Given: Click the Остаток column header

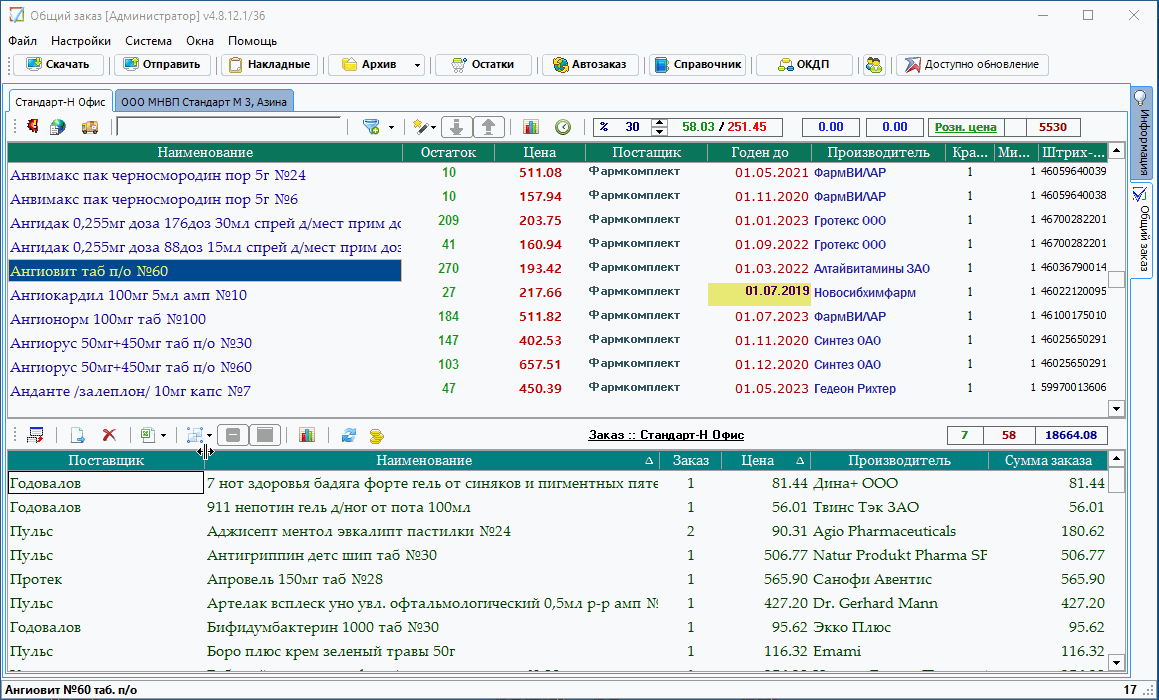Looking at the screenshot, I should (448, 152).
